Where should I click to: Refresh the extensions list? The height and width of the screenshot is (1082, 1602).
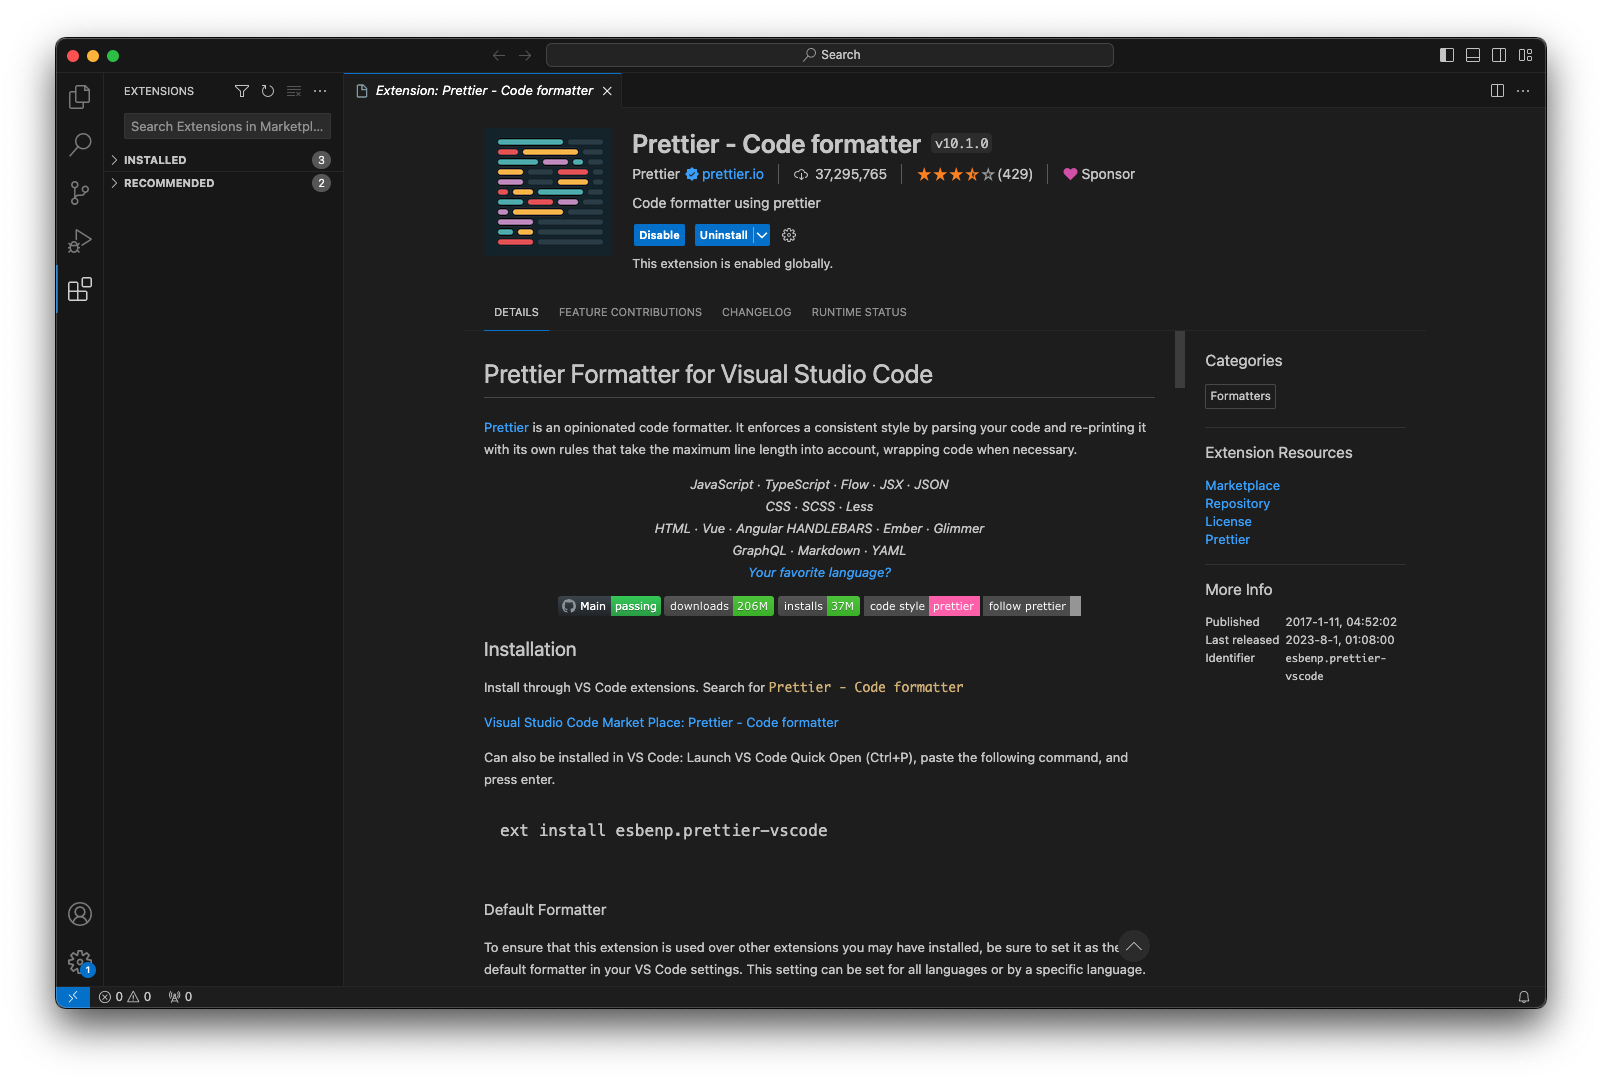coord(268,91)
